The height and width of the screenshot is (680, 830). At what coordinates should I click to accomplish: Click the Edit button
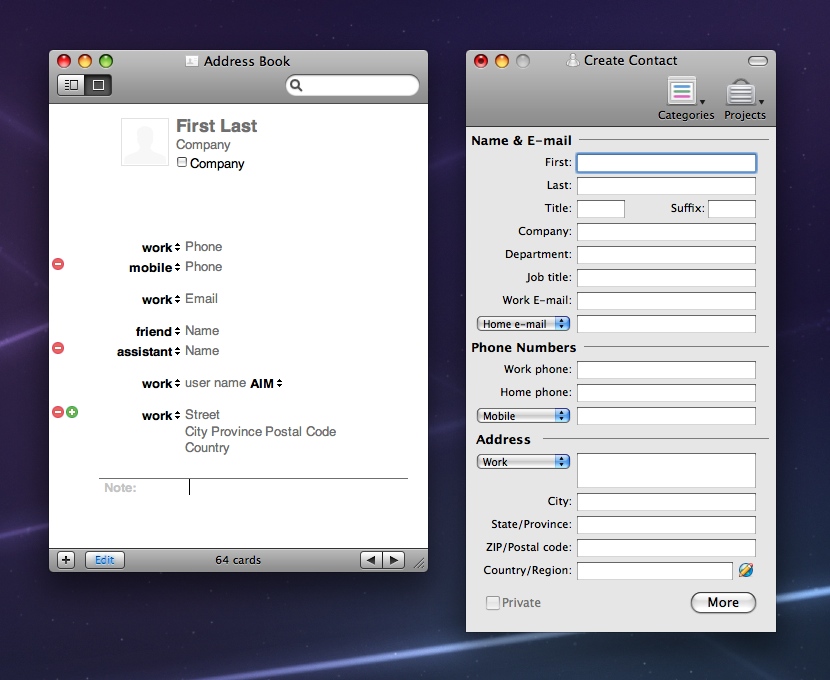coord(105,560)
